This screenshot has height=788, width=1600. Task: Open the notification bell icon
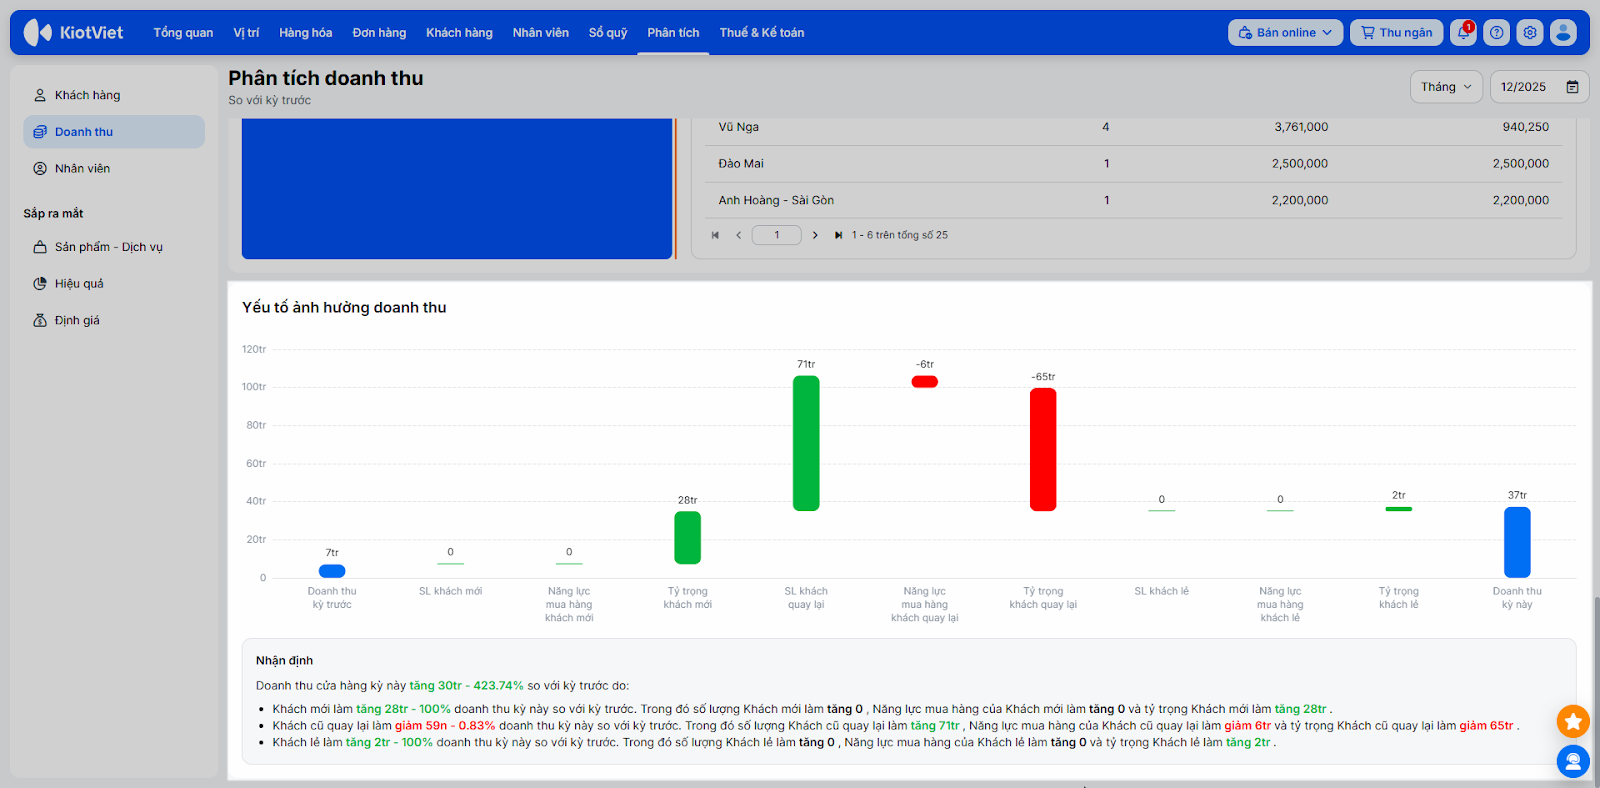[1463, 32]
